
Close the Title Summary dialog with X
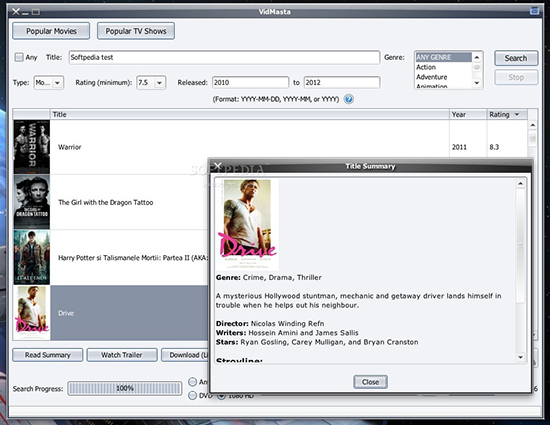point(218,166)
